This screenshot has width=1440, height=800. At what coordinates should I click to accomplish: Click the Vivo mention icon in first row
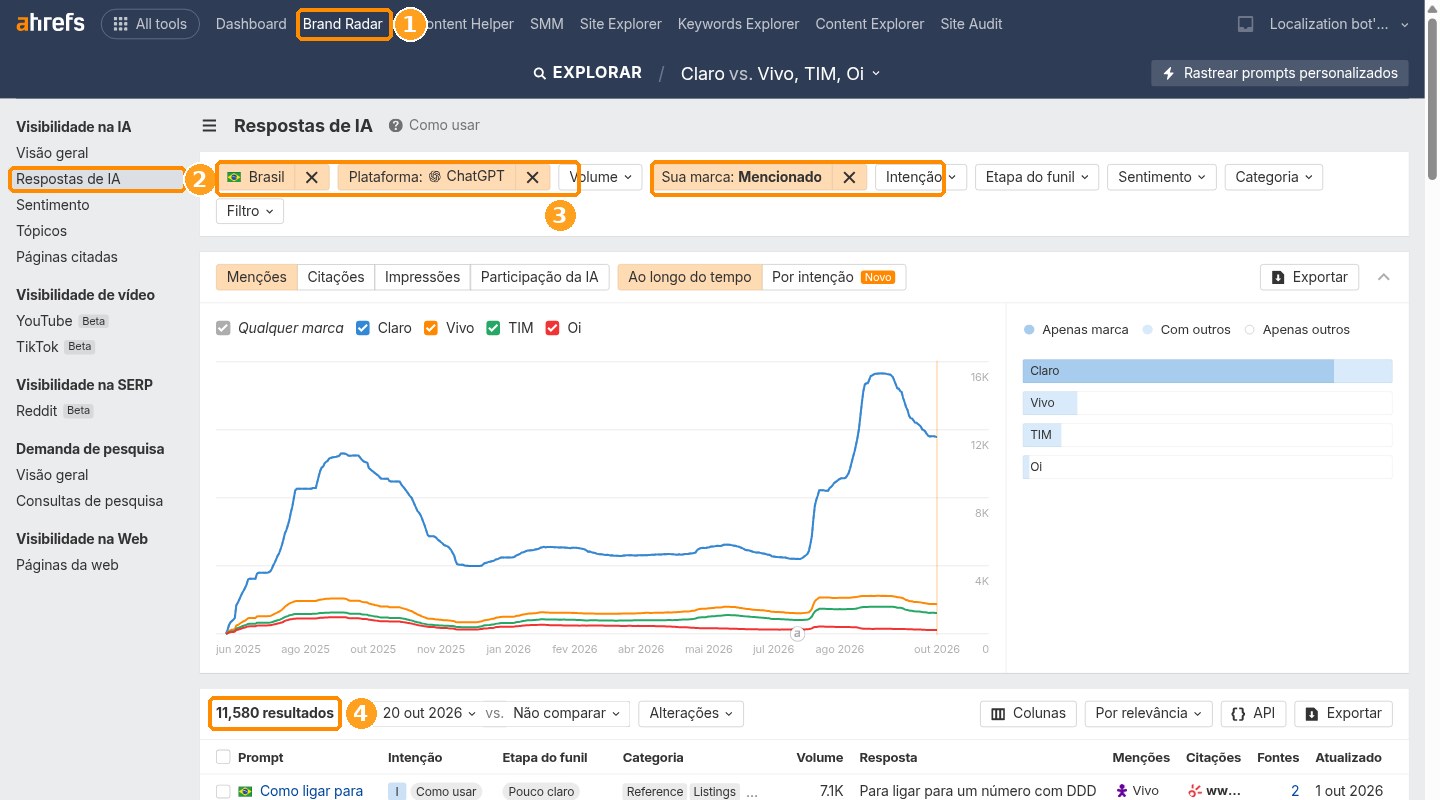pyautogui.click(x=1122, y=791)
